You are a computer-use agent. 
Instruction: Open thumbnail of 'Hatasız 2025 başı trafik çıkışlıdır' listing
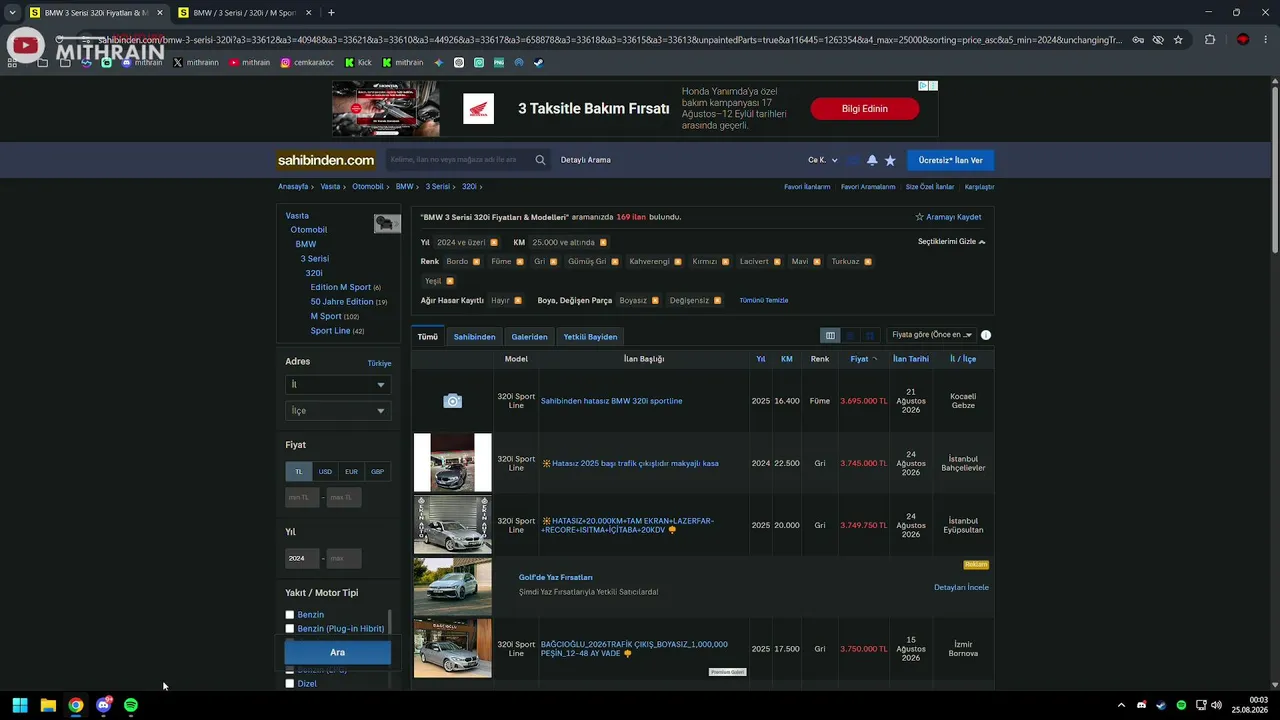pos(453,463)
